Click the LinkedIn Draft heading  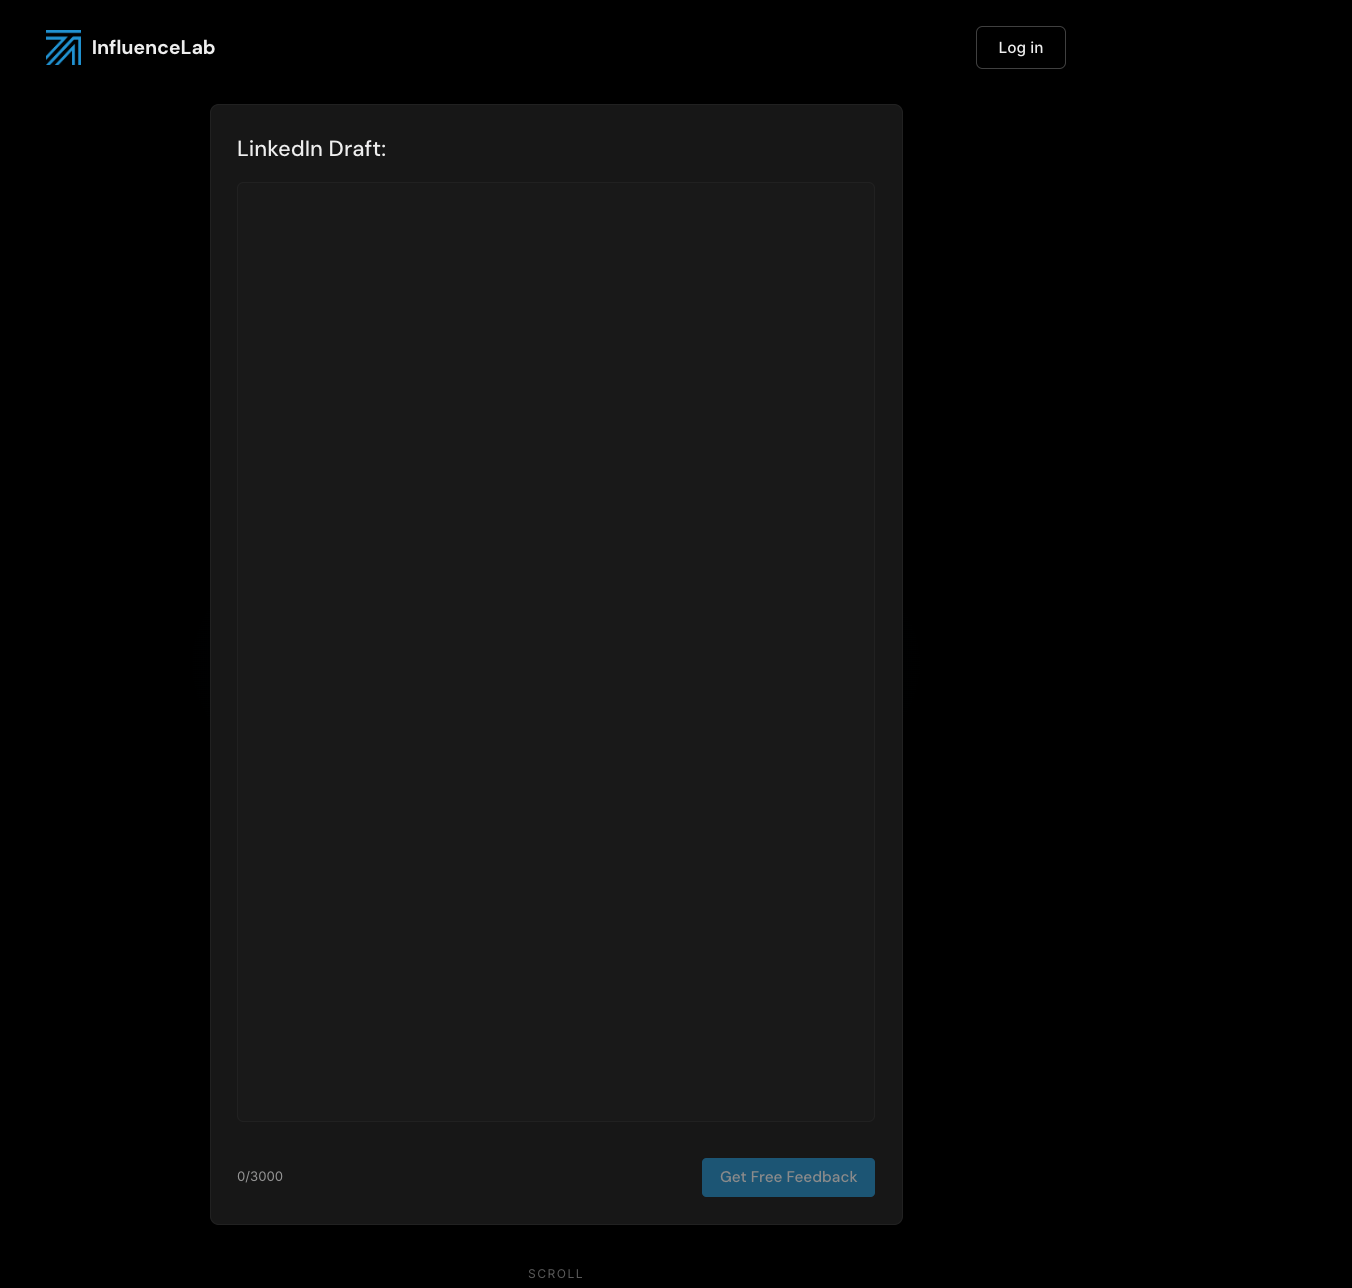coord(311,148)
